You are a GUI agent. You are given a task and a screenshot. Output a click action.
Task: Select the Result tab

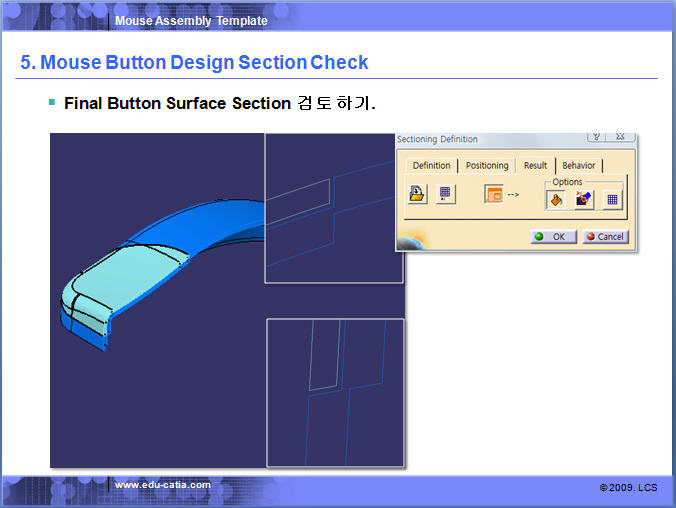click(x=535, y=165)
